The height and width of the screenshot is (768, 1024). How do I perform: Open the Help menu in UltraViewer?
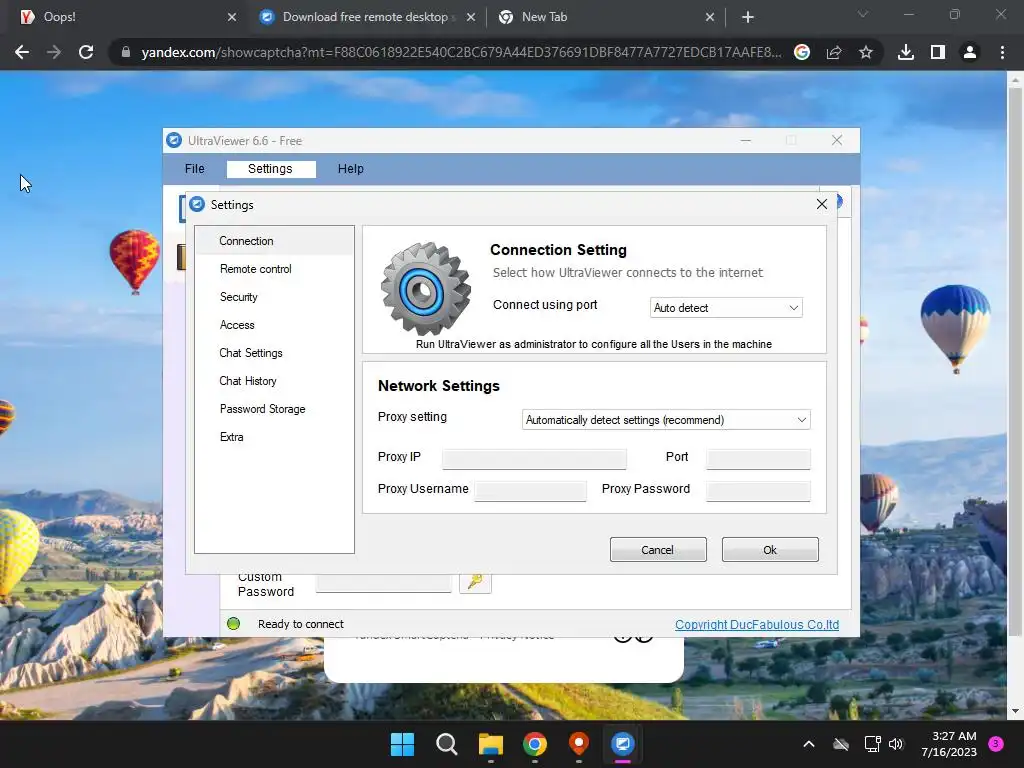(351, 168)
